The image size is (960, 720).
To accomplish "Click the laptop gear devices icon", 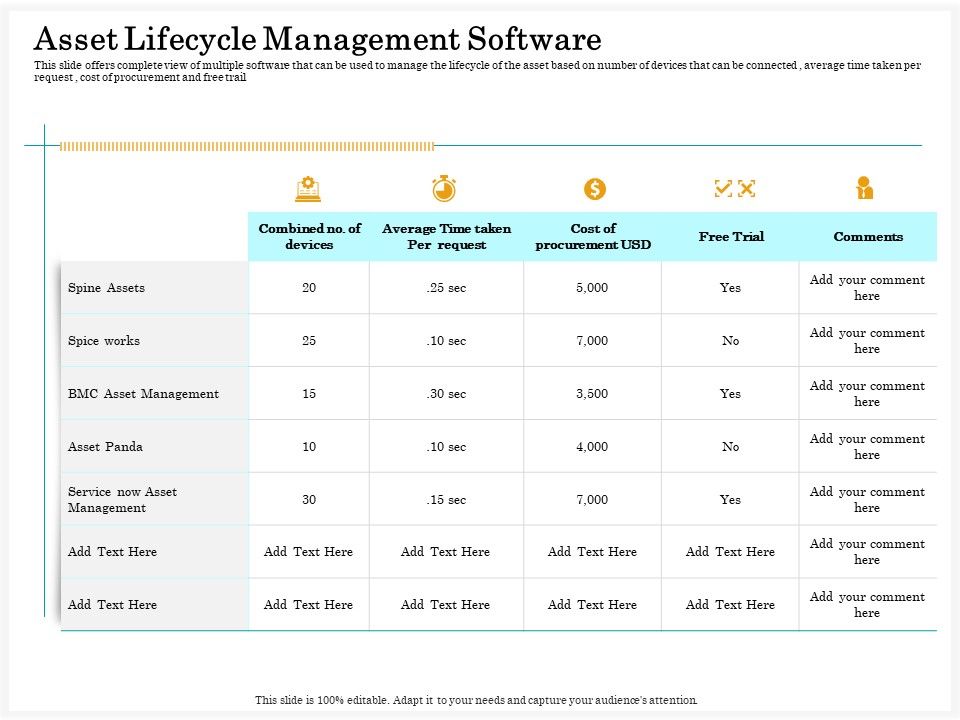I will (x=308, y=189).
